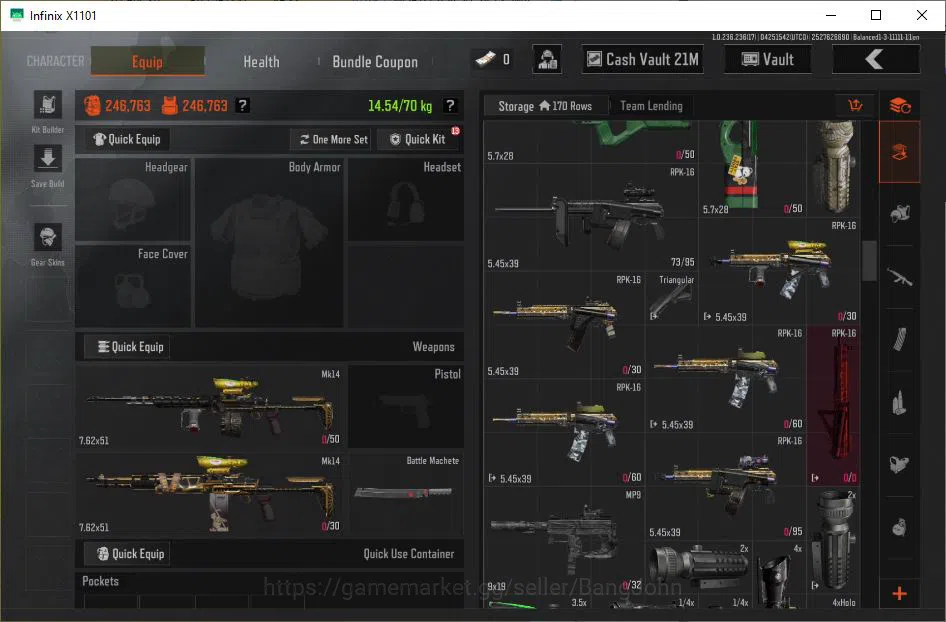Select the grenade category icon
The height and width of the screenshot is (622, 946).
click(x=900, y=527)
